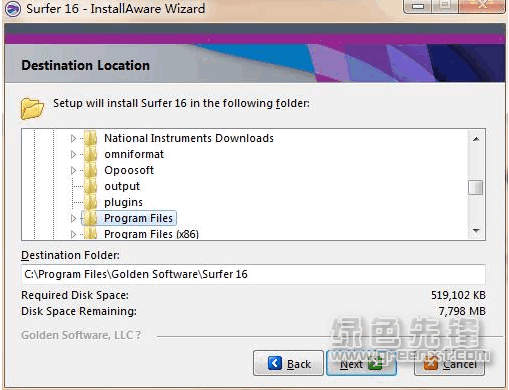509x390 pixels.
Task: Go back with the Back button
Action: [288, 363]
